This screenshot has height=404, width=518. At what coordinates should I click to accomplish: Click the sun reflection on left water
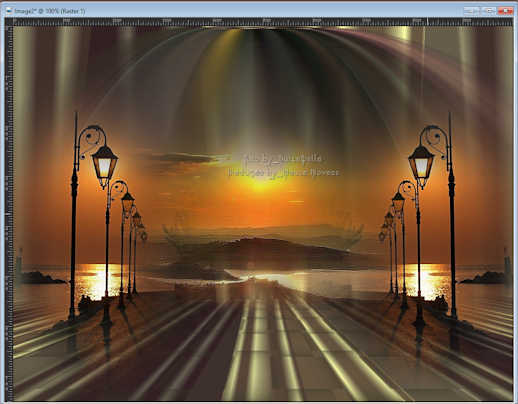pyautogui.click(x=97, y=281)
